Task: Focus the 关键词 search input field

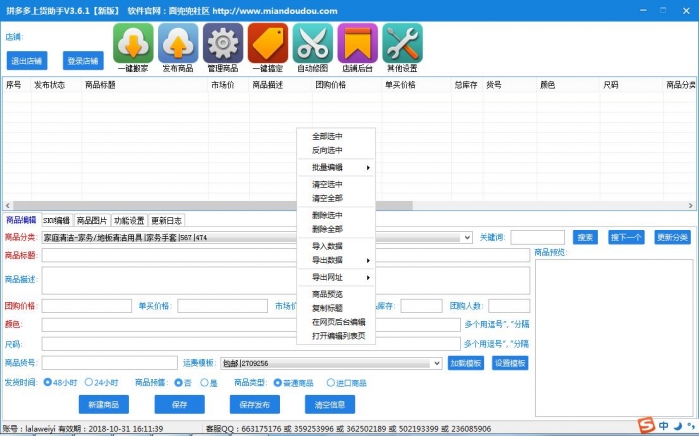Action: point(538,237)
